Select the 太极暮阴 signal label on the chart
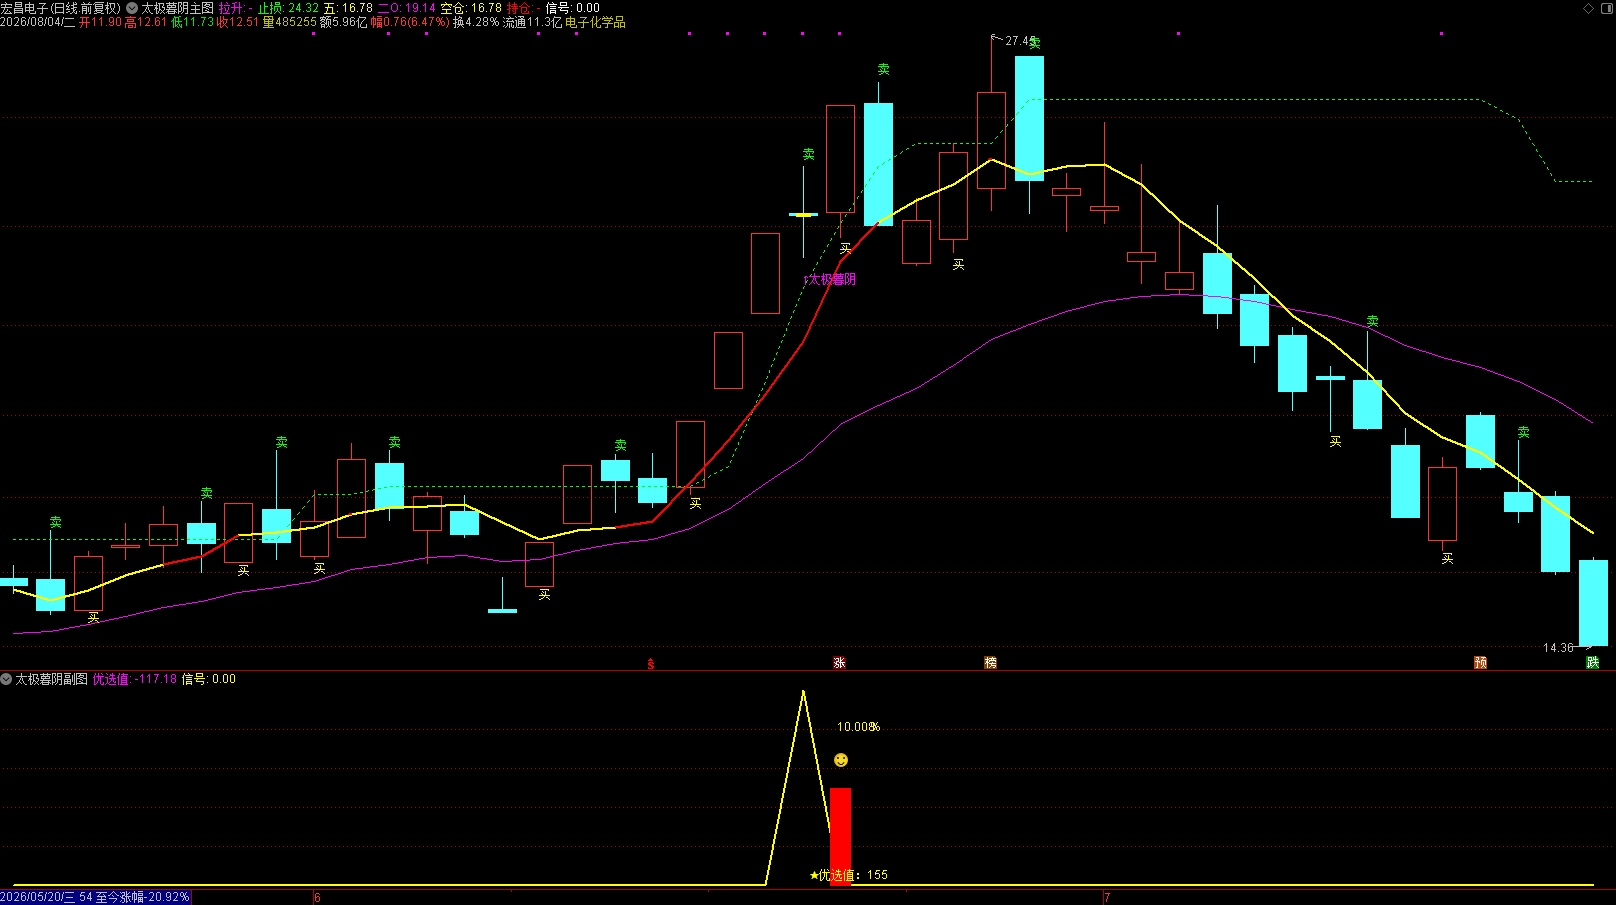 831,279
